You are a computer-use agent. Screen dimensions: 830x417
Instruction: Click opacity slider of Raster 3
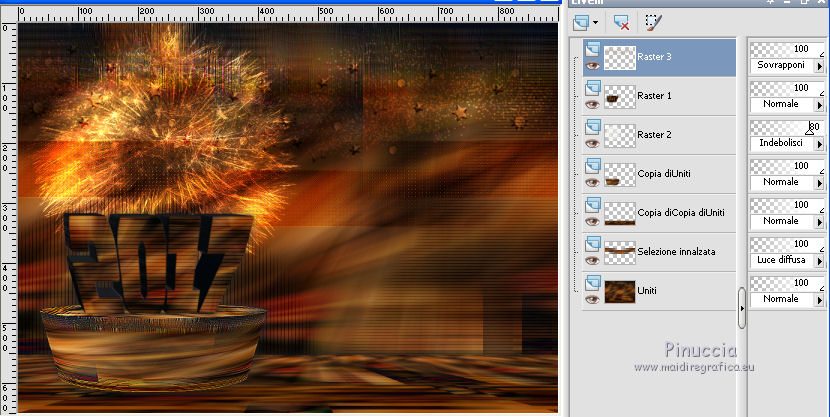click(x=787, y=49)
